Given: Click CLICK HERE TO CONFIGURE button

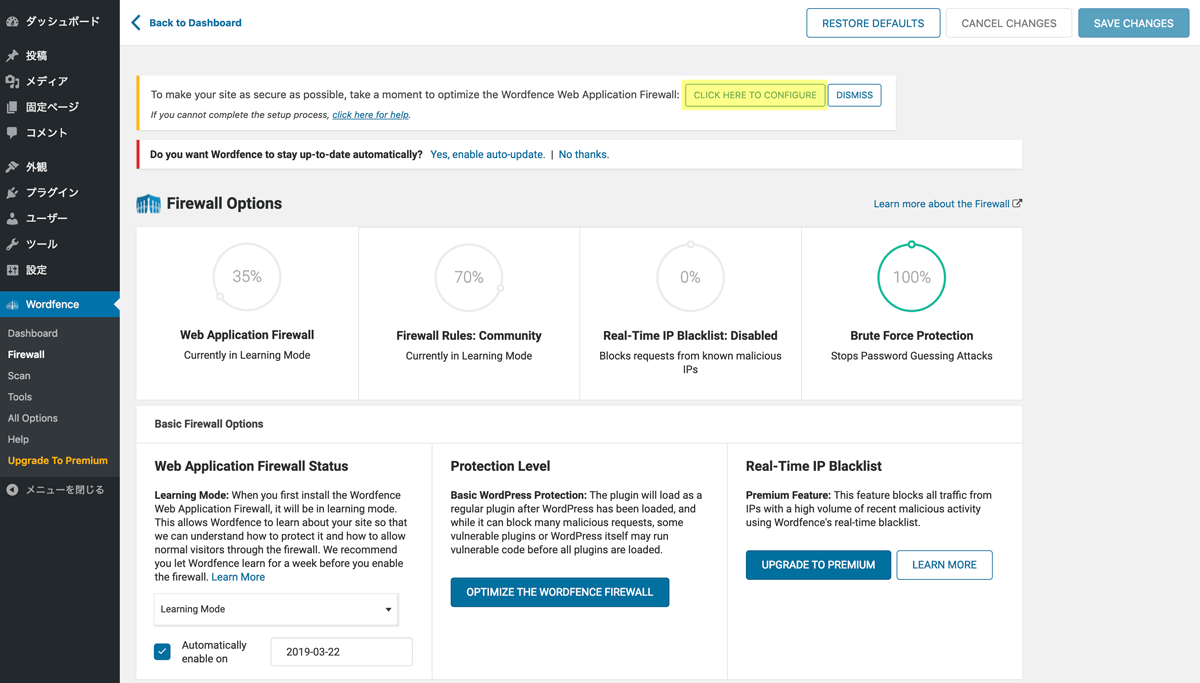Looking at the screenshot, I should click(755, 95).
